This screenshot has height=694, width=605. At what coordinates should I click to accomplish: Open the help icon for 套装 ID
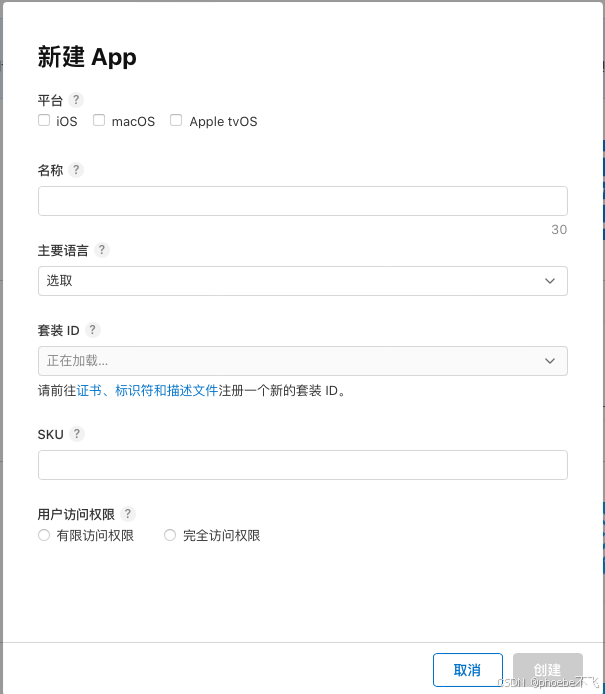pyautogui.click(x=92, y=330)
